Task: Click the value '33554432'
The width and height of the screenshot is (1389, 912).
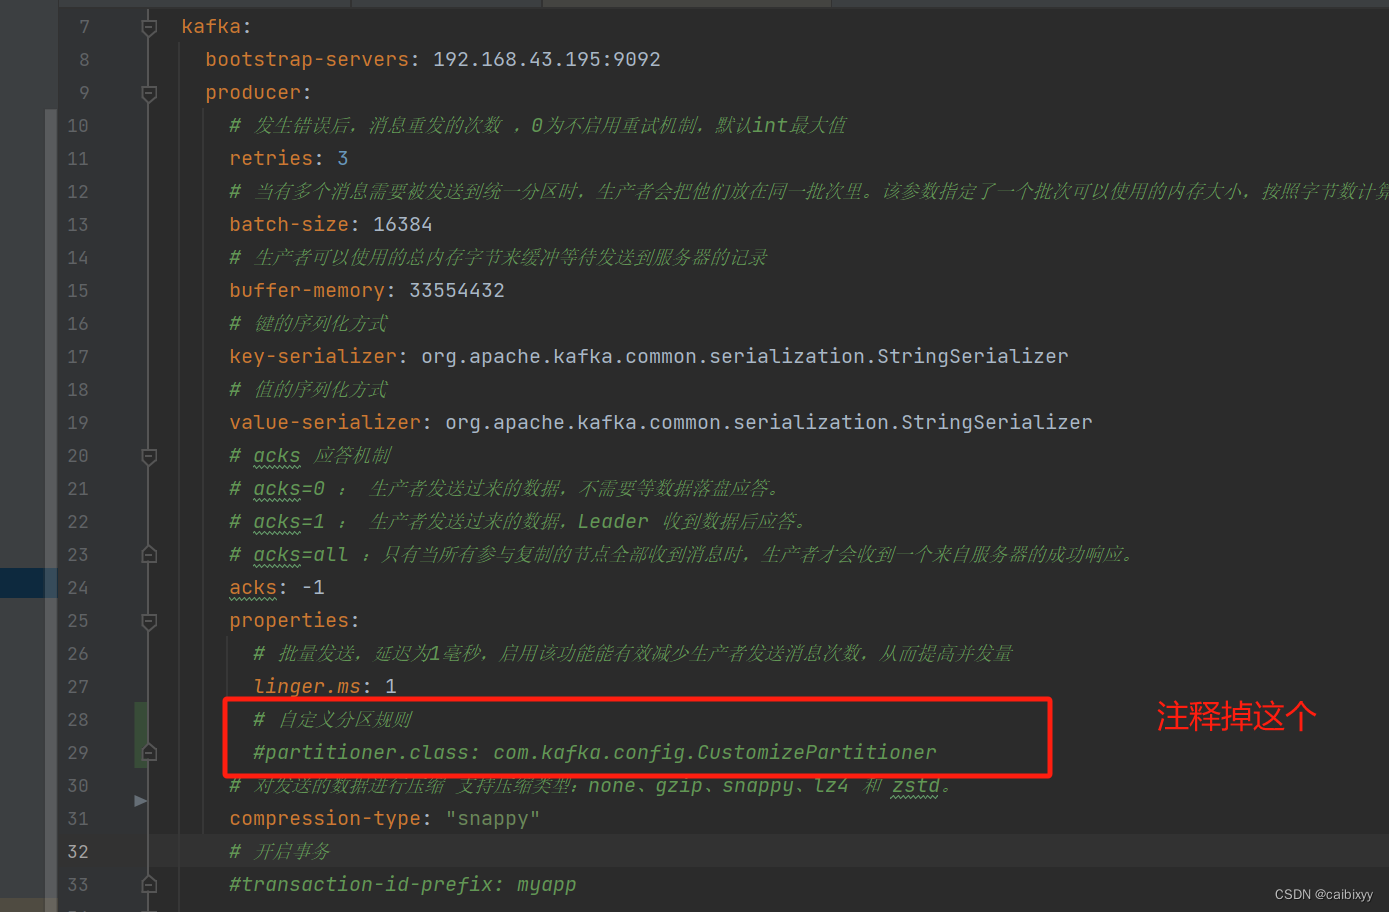Action: [457, 291]
